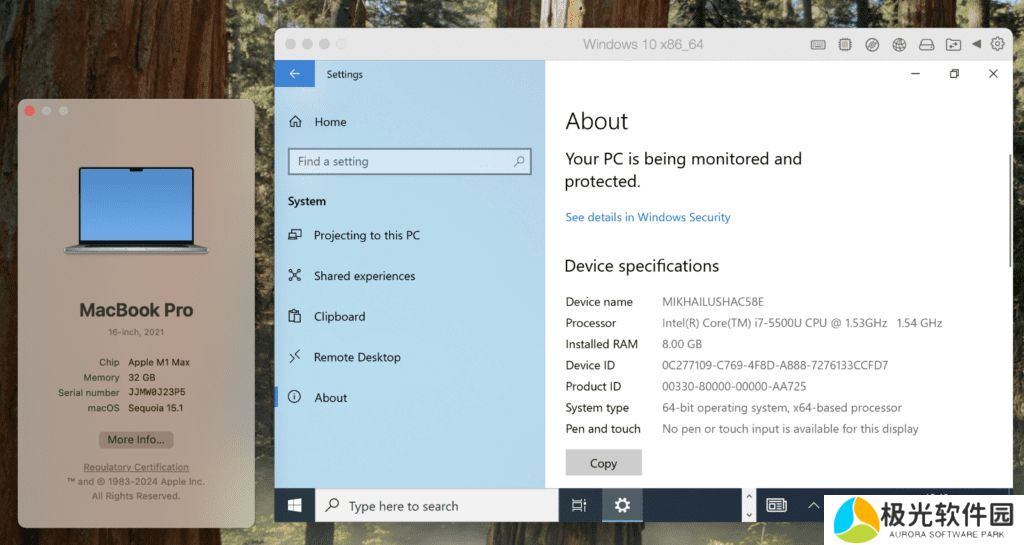Click the network globe icon in VM toolbar
Image resolution: width=1024 pixels, height=545 pixels.
(x=899, y=45)
